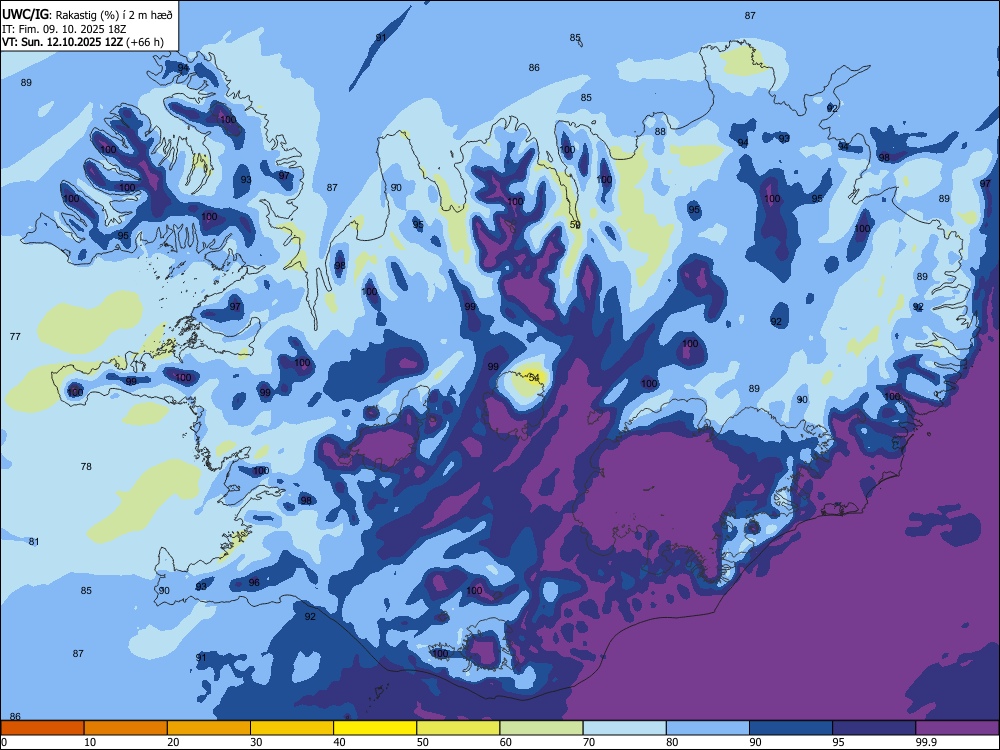Image resolution: width=1000 pixels, height=750 pixels.
Task: Click the dark blue 90–95 legend swatch
Action: pos(791,728)
